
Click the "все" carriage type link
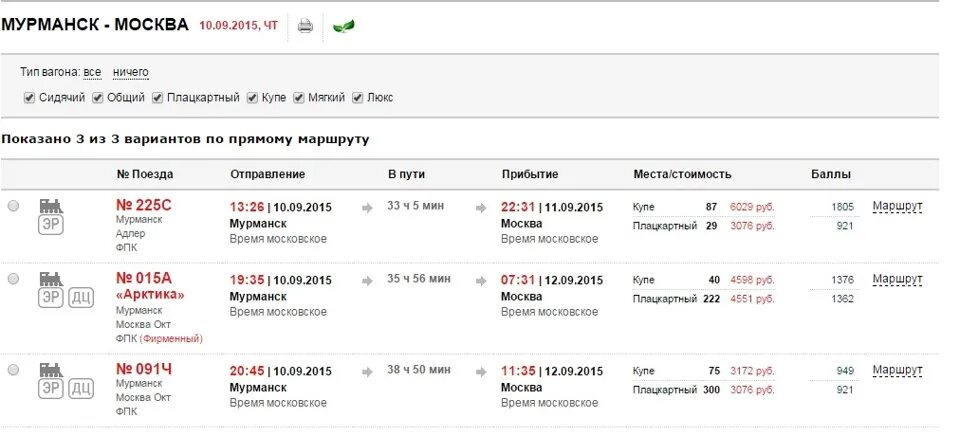pyautogui.click(x=92, y=72)
